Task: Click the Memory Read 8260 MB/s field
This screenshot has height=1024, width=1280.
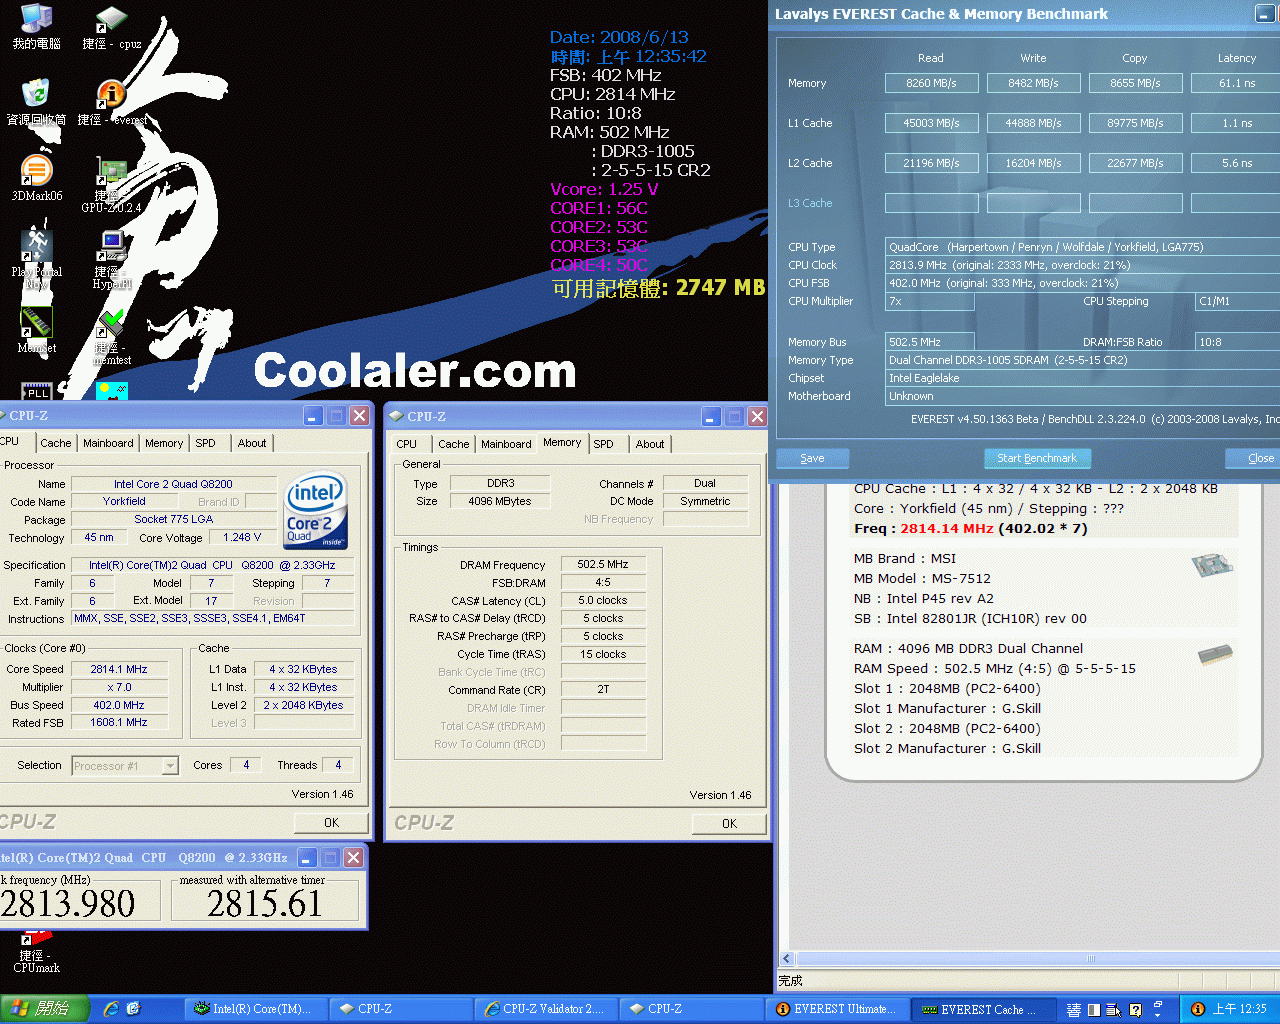Action: 931,83
